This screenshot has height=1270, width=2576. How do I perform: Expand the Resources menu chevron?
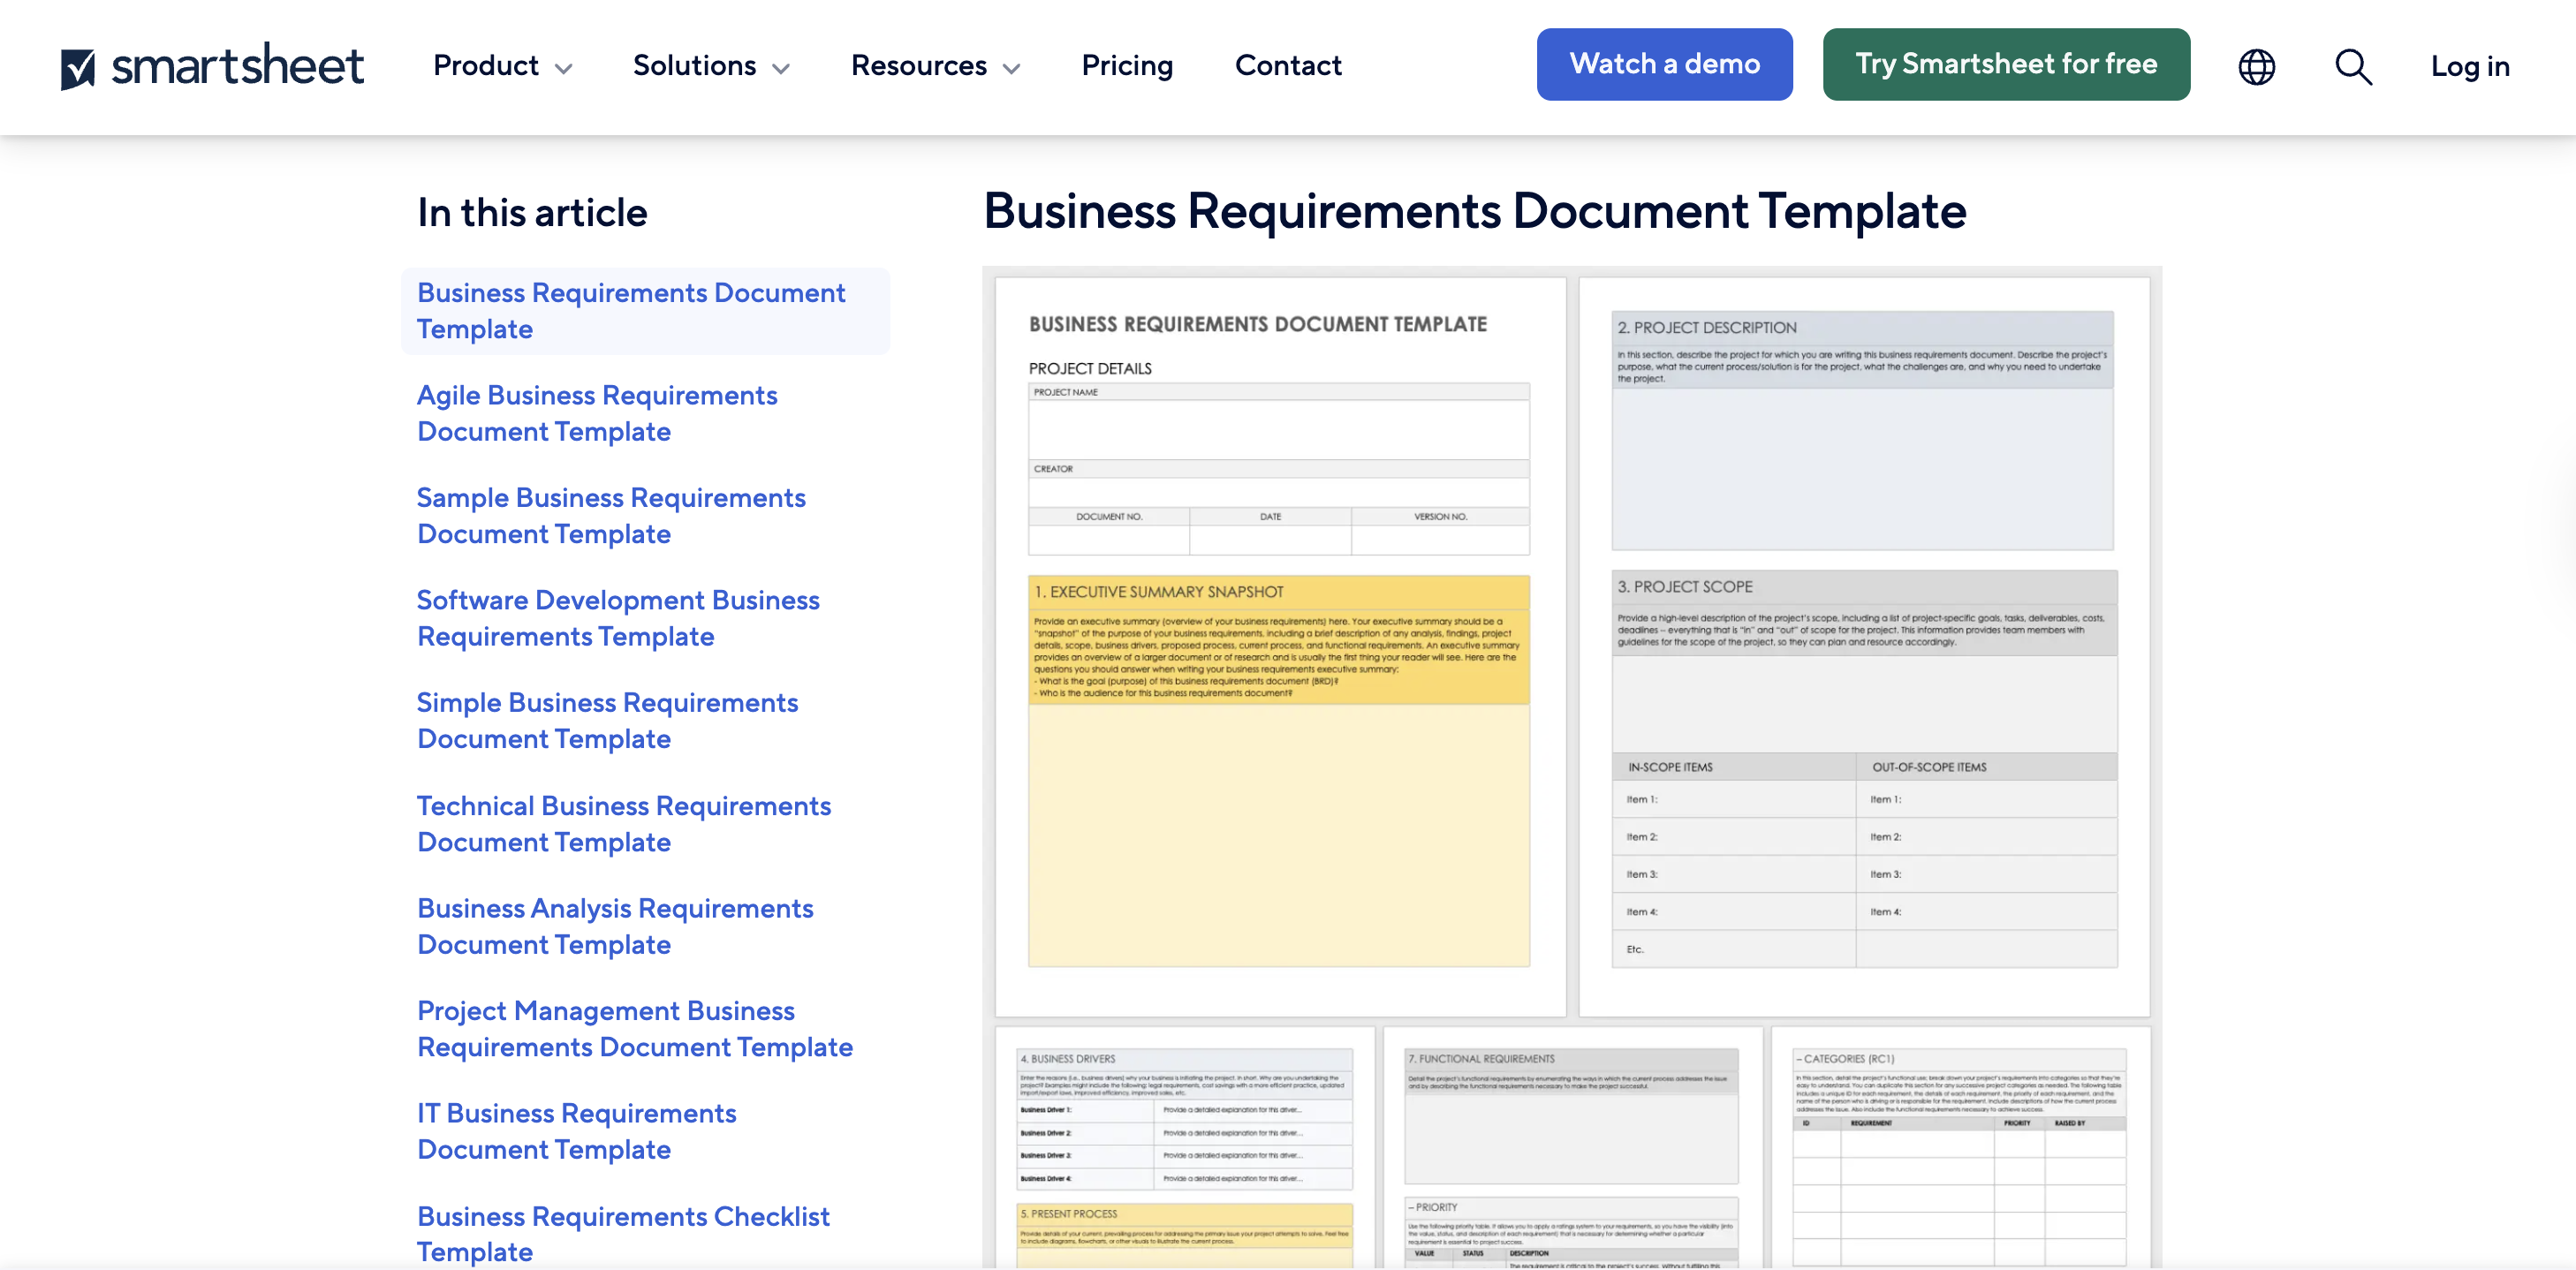[x=1012, y=68]
